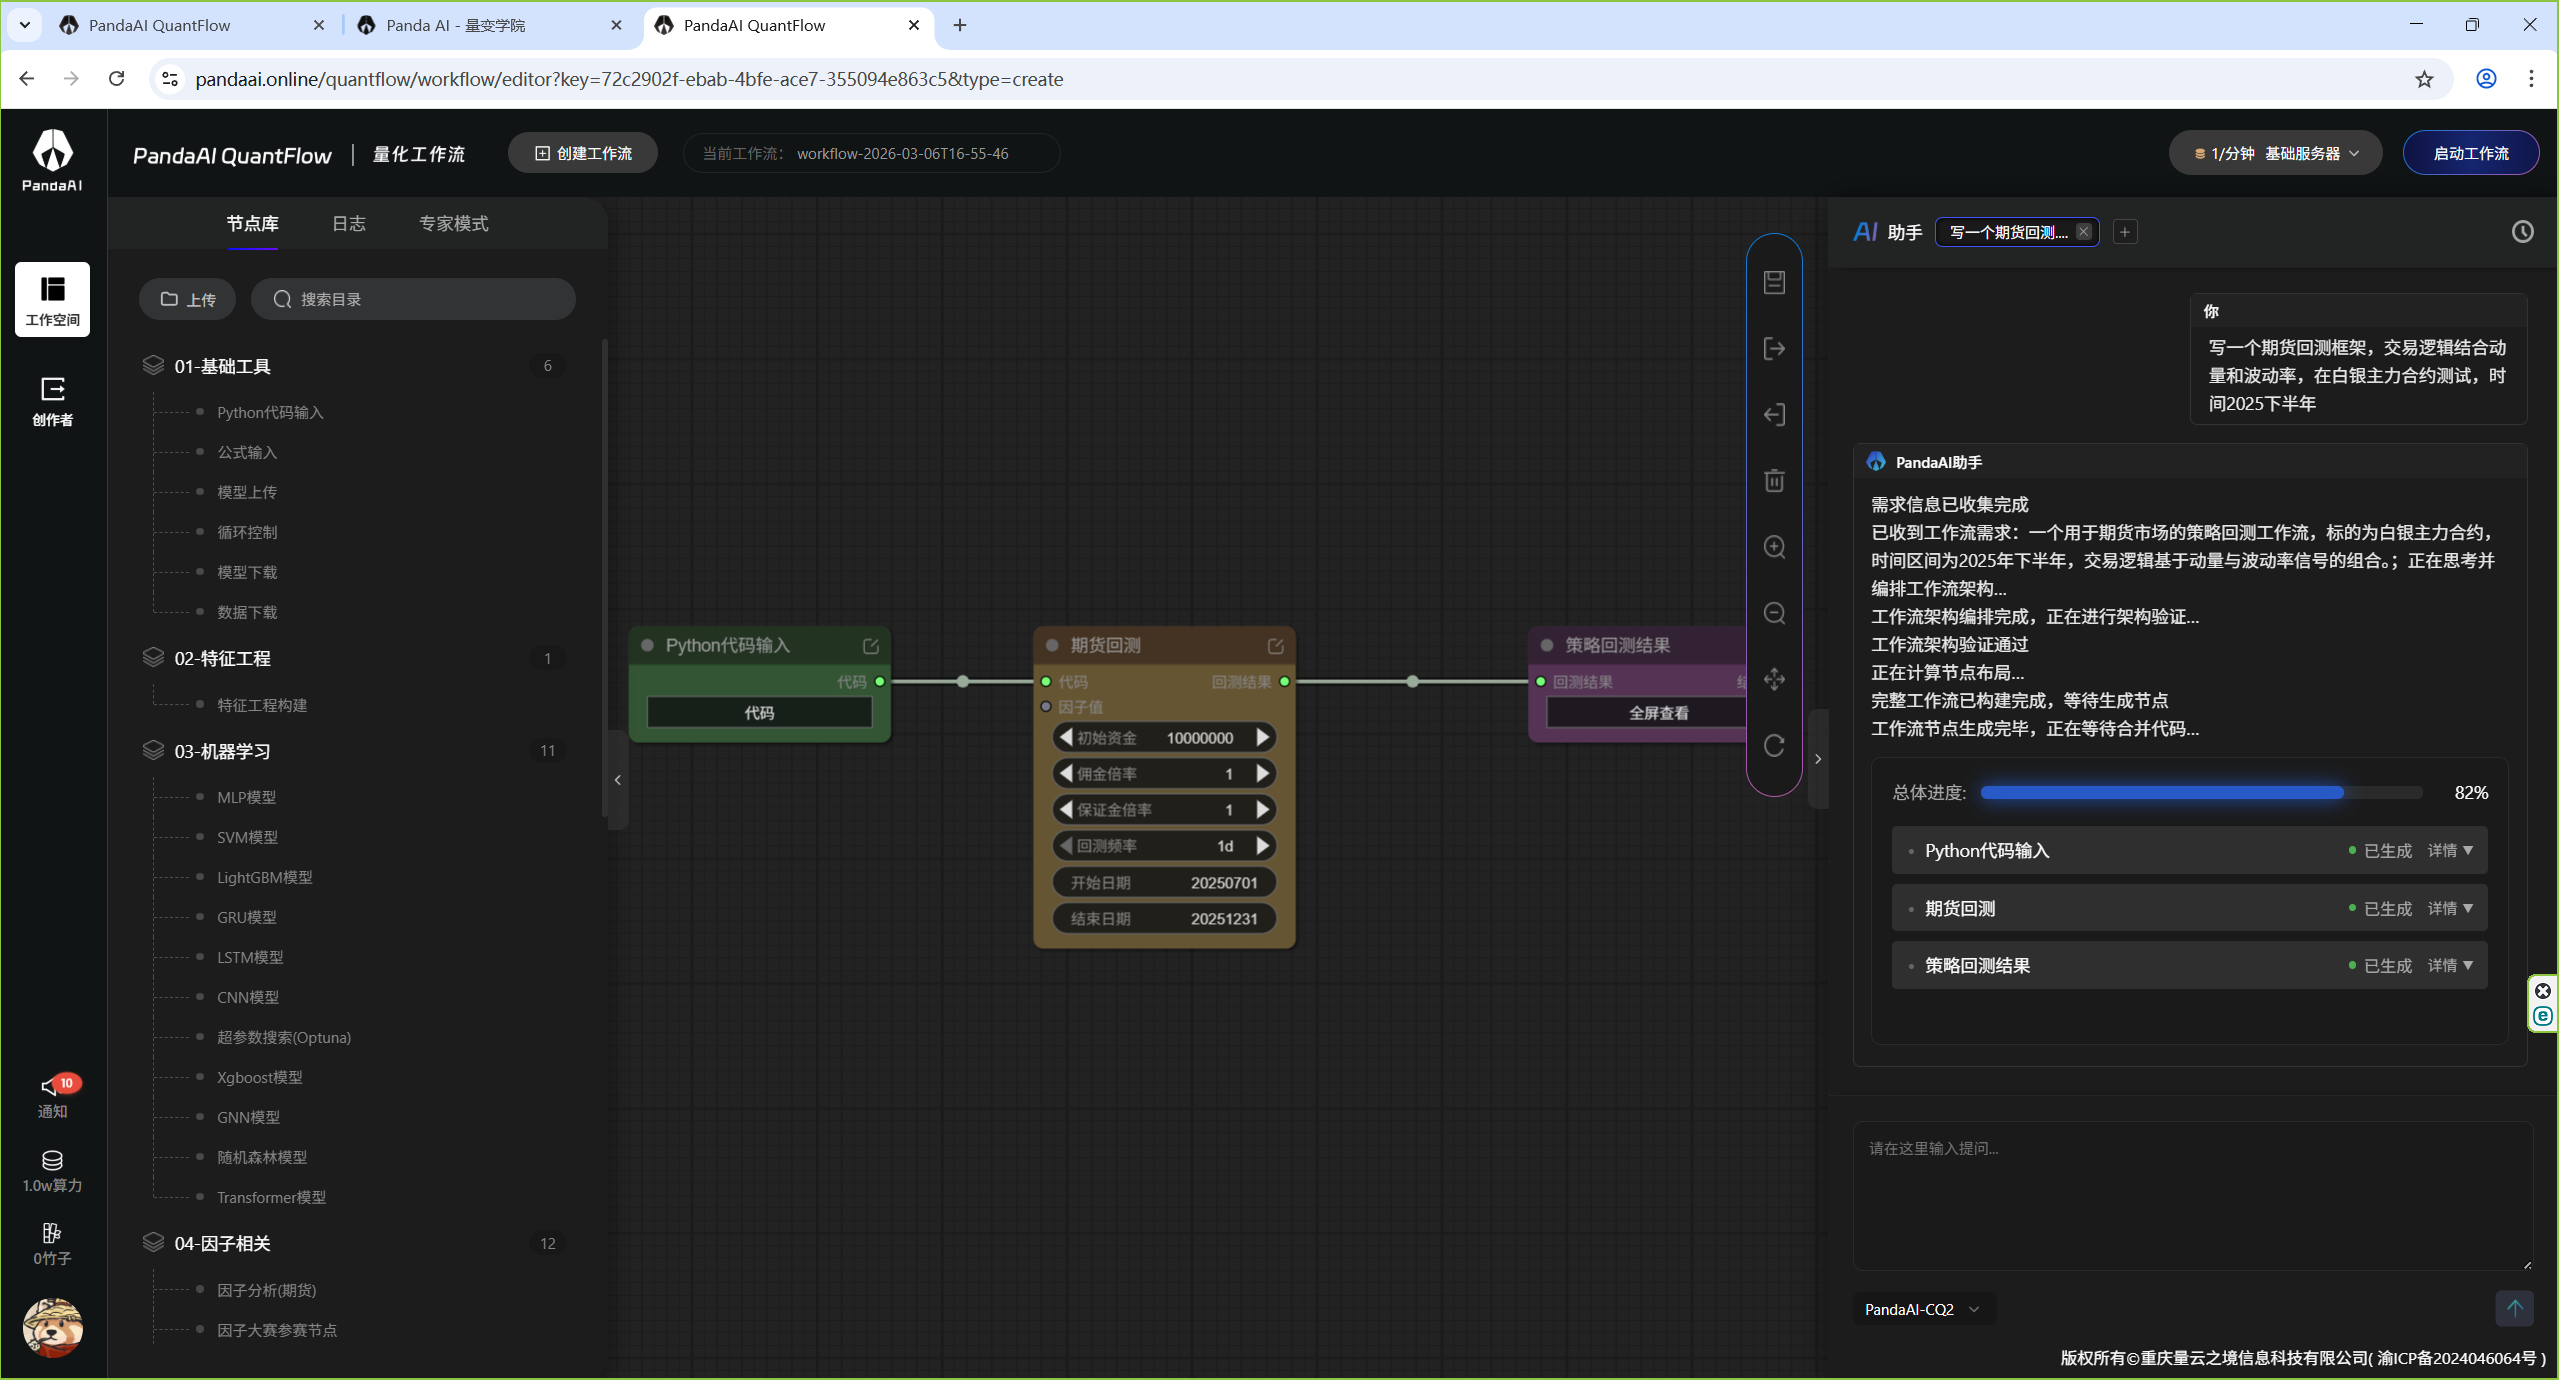Image resolution: width=2559 pixels, height=1380 pixels.
Task: Switch to the 专家模式 tab
Action: click(x=454, y=223)
